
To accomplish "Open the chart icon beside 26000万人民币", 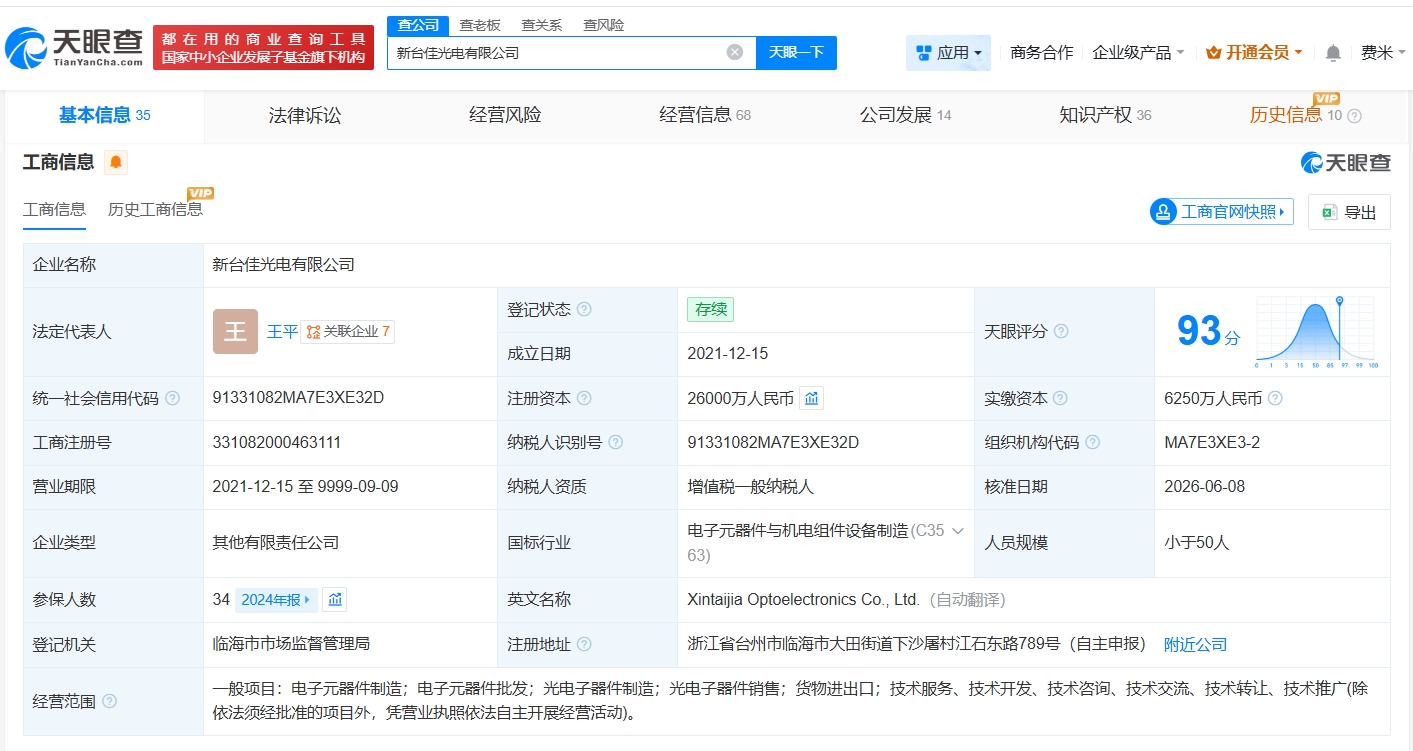I will pyautogui.click(x=812, y=398).
